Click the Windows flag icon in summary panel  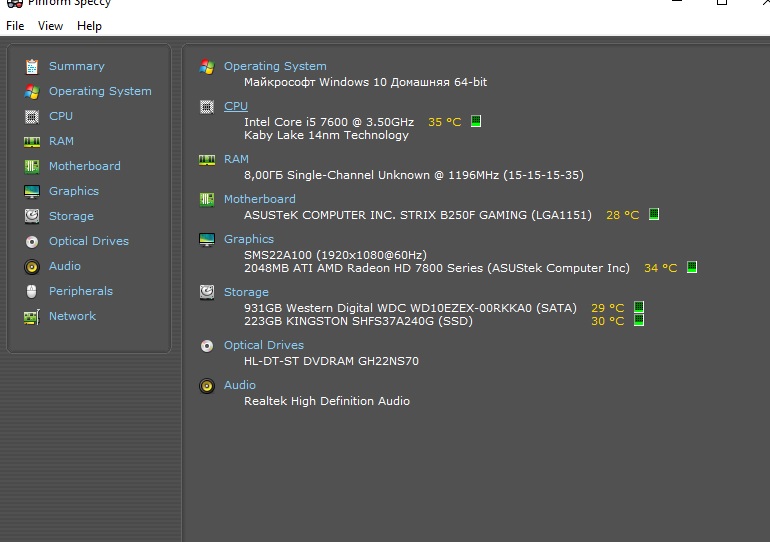coord(207,67)
